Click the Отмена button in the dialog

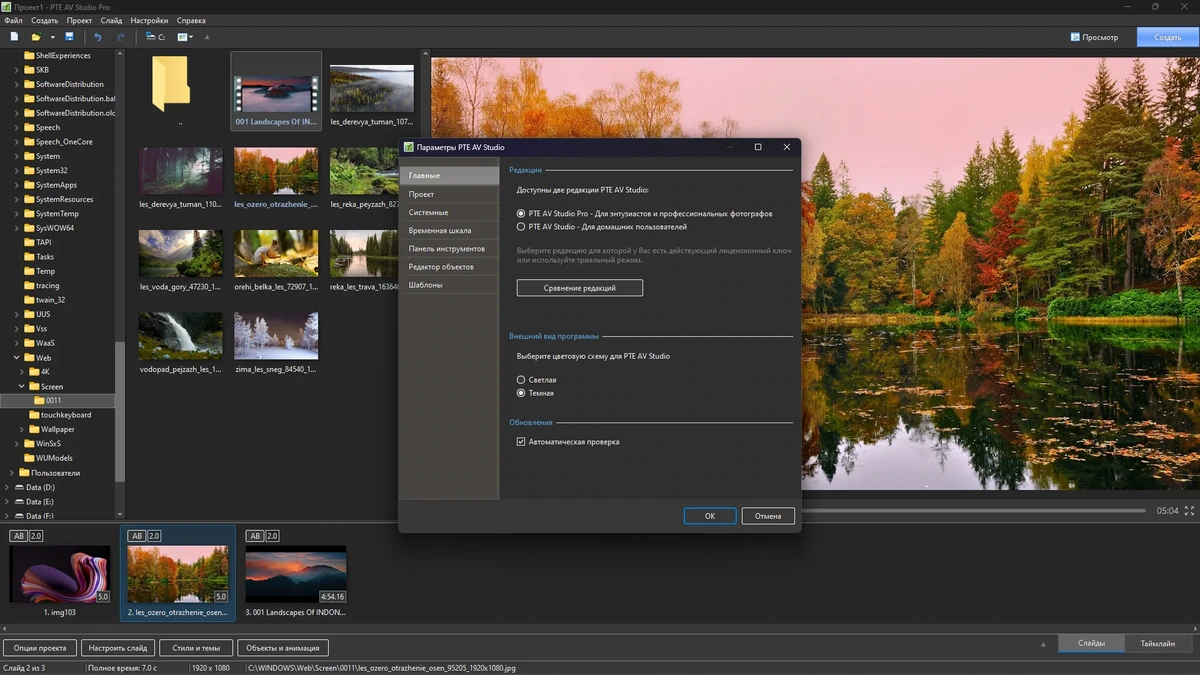coord(768,516)
